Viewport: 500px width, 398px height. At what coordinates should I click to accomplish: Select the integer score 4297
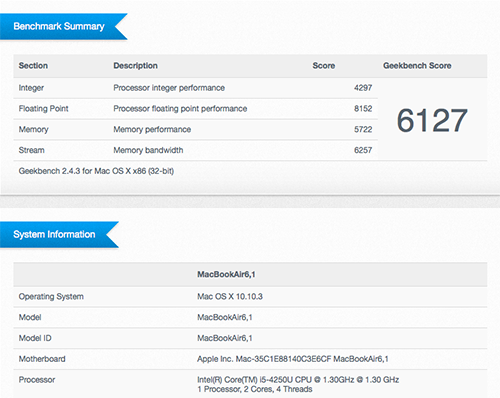tap(363, 88)
